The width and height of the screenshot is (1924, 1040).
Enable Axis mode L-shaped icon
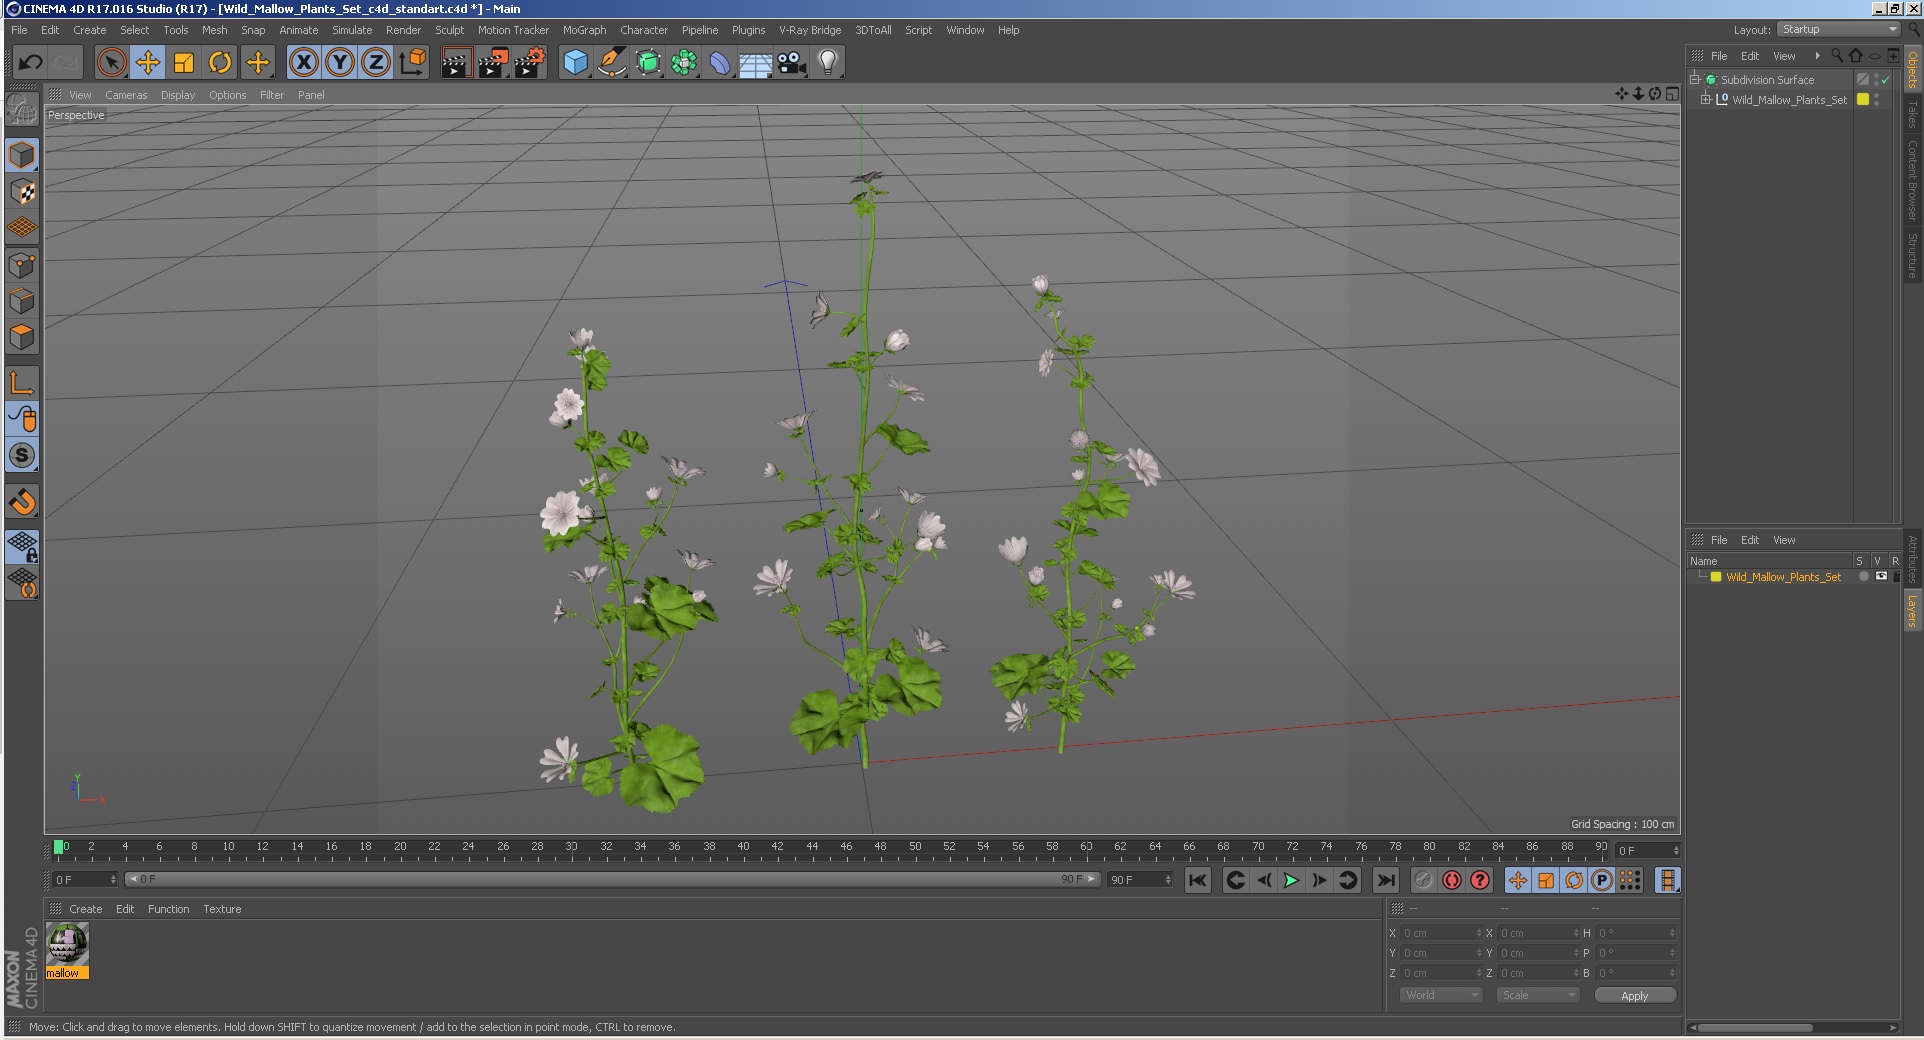click(x=22, y=382)
